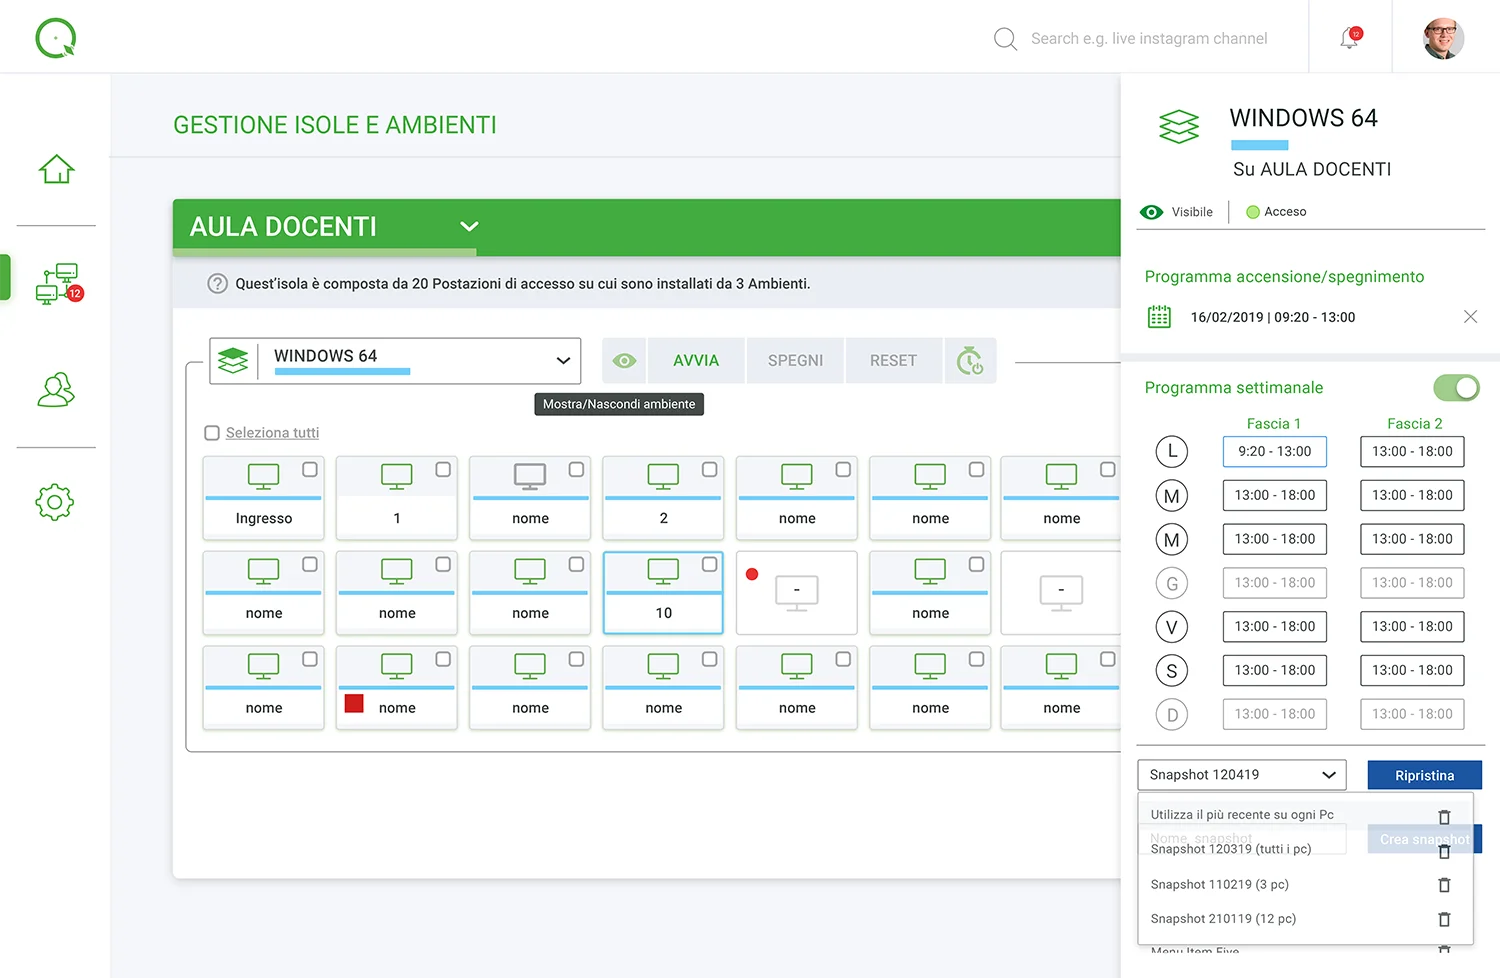Open the Settings gear in sidebar

point(55,502)
